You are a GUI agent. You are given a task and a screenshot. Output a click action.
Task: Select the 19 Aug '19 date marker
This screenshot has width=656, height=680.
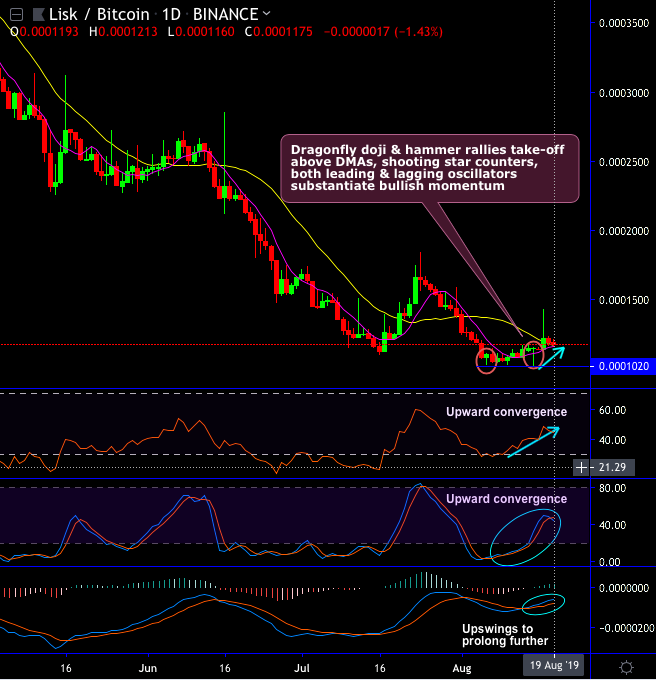554,665
